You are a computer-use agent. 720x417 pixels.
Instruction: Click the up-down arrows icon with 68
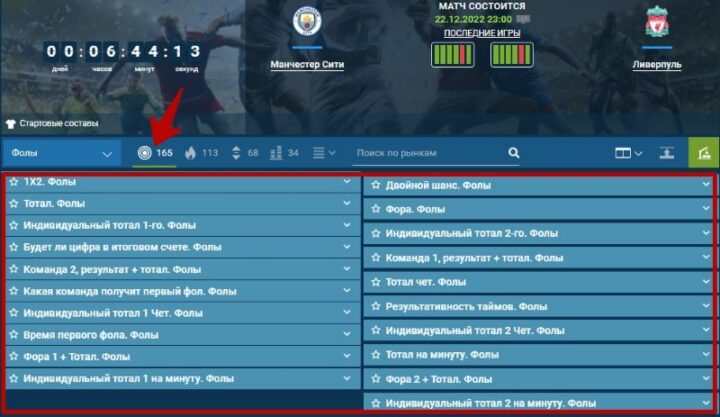pos(236,153)
